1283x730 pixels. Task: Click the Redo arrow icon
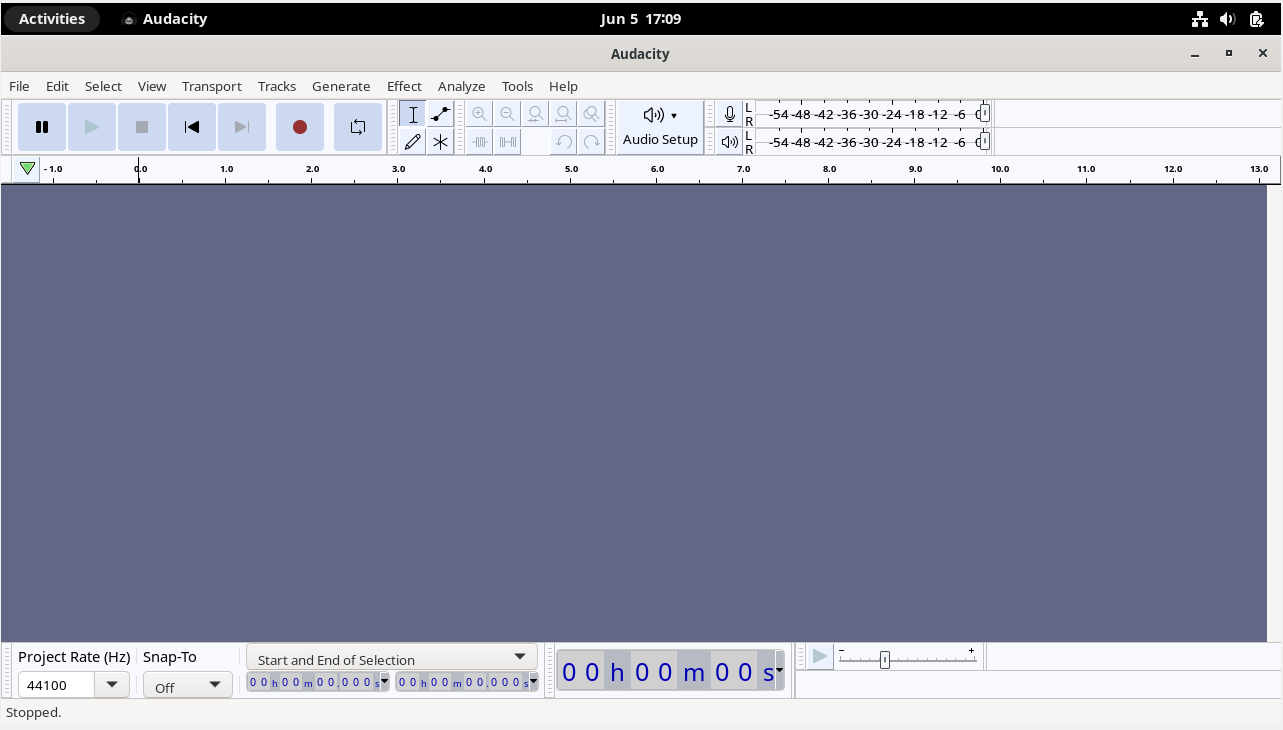592,142
